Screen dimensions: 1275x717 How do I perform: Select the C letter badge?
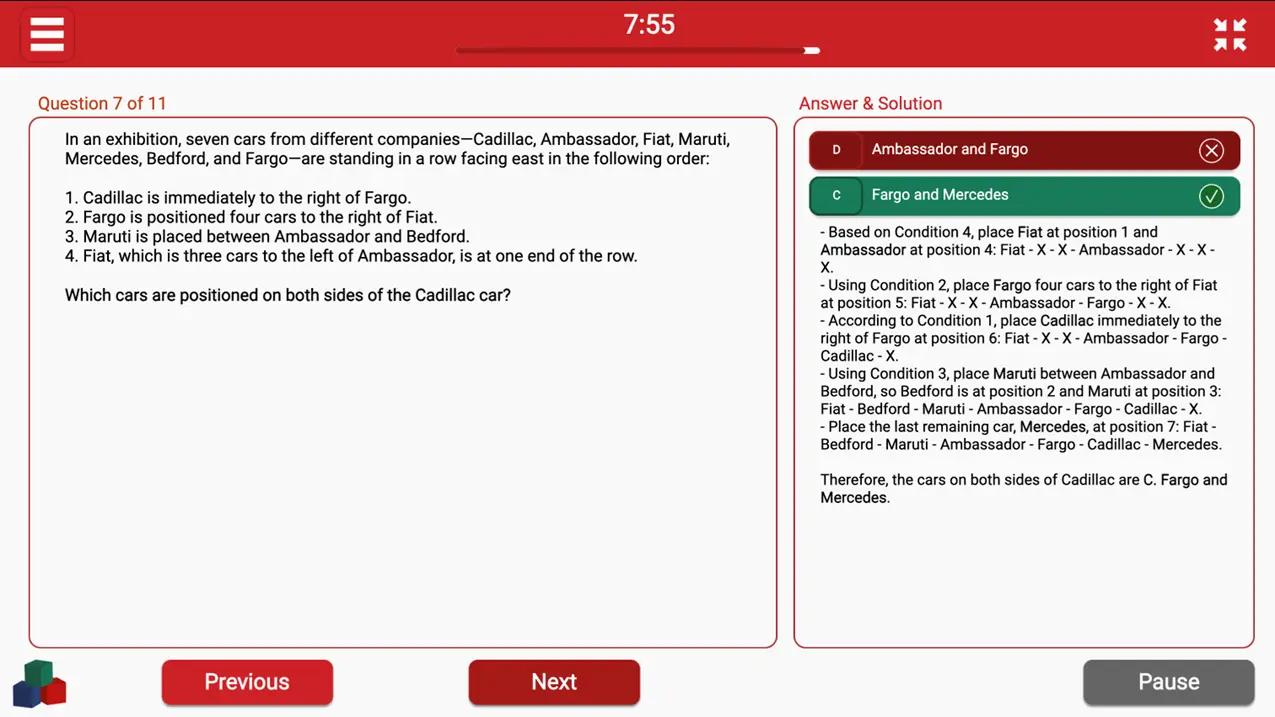(836, 195)
